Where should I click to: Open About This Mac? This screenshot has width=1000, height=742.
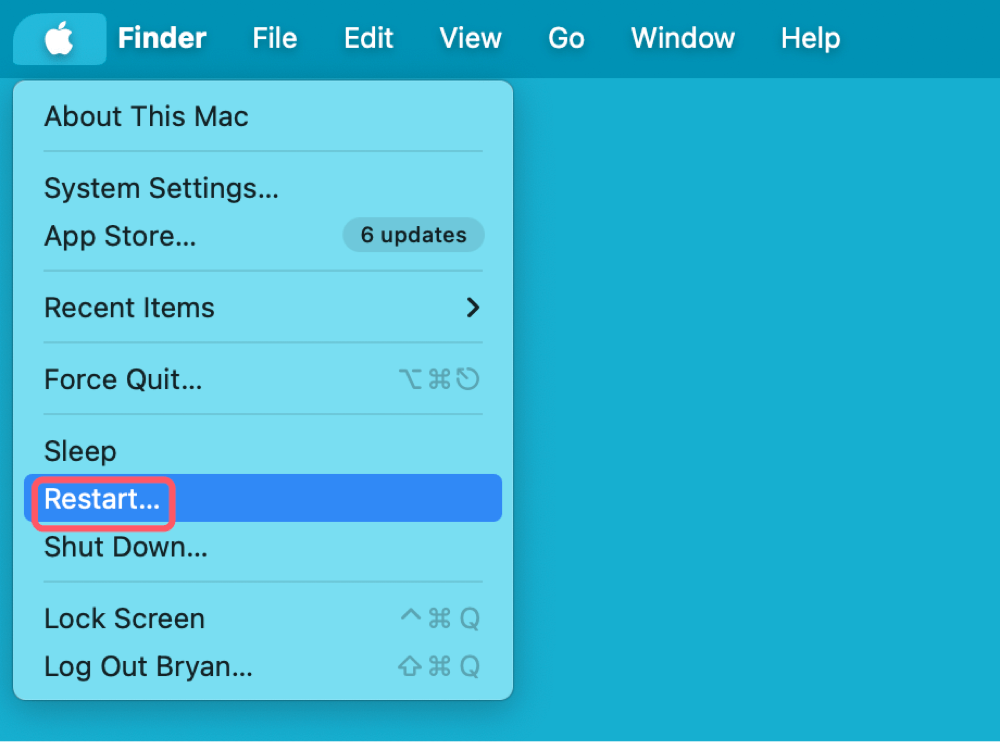point(146,117)
